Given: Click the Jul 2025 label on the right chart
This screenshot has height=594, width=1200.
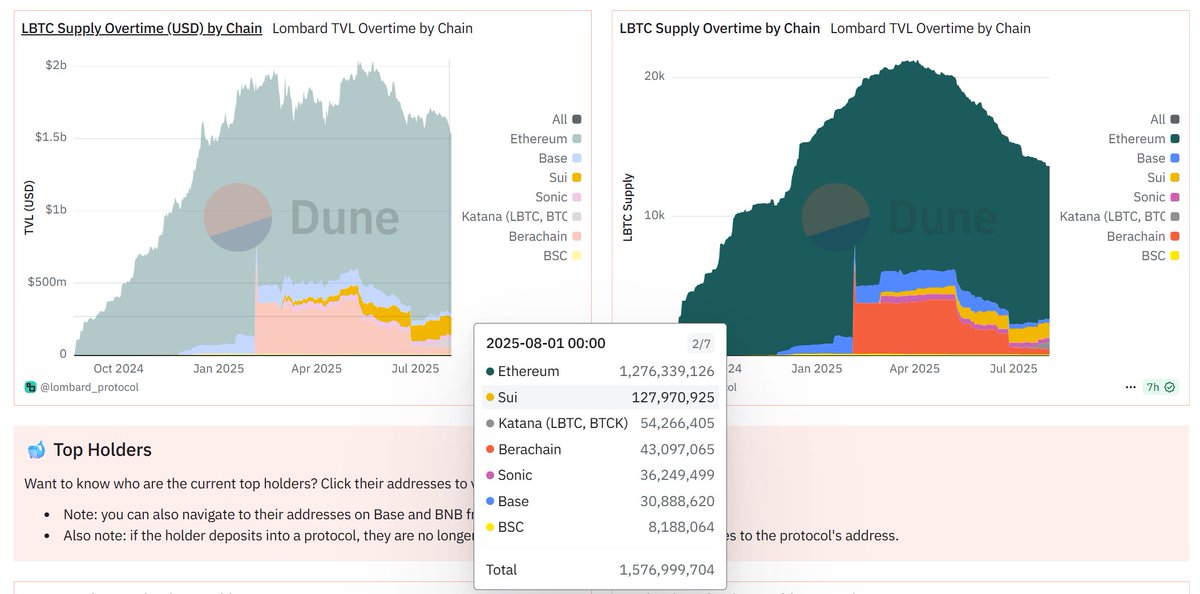Looking at the screenshot, I should [x=1014, y=368].
